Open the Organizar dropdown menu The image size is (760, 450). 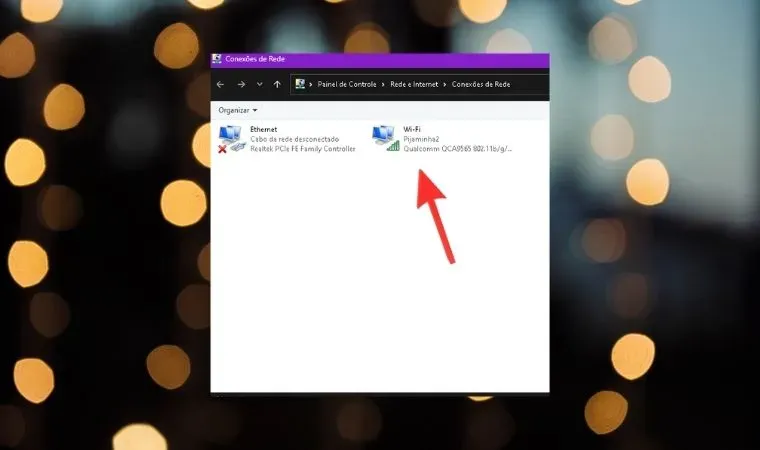238,111
